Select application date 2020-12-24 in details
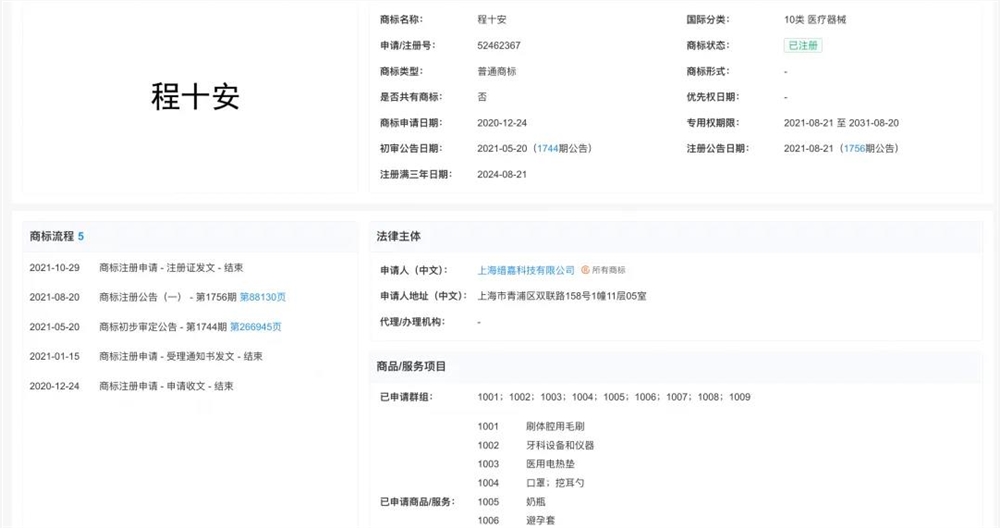 (x=502, y=123)
